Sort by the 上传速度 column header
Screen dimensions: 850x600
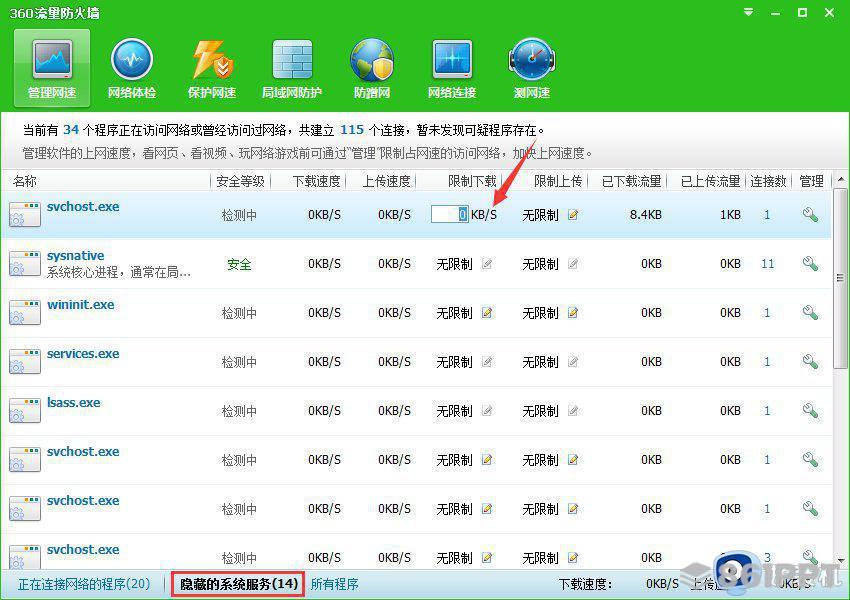coord(387,181)
